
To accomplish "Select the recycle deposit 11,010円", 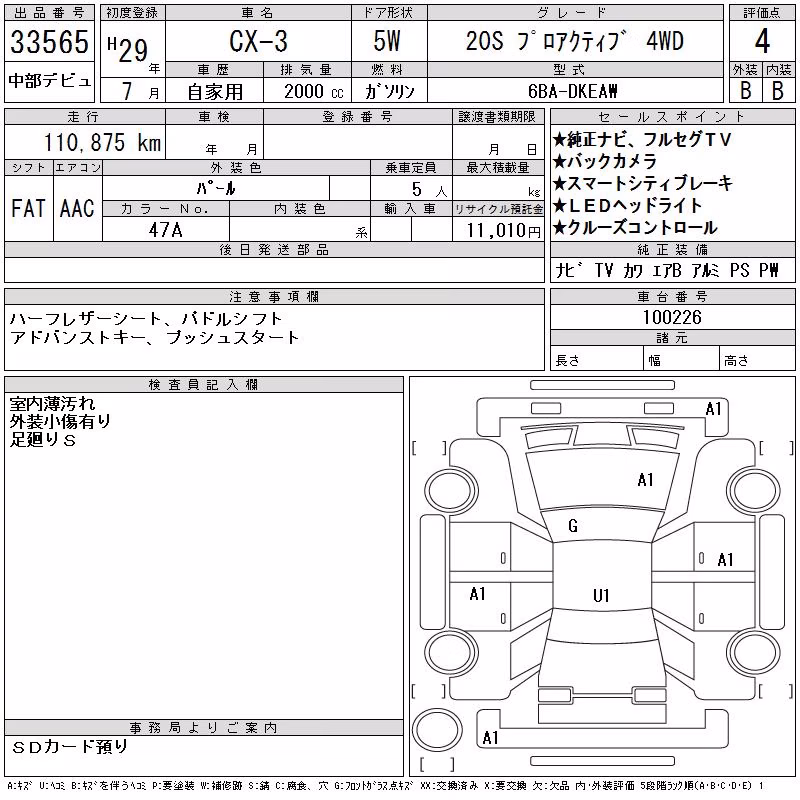I will click(503, 231).
